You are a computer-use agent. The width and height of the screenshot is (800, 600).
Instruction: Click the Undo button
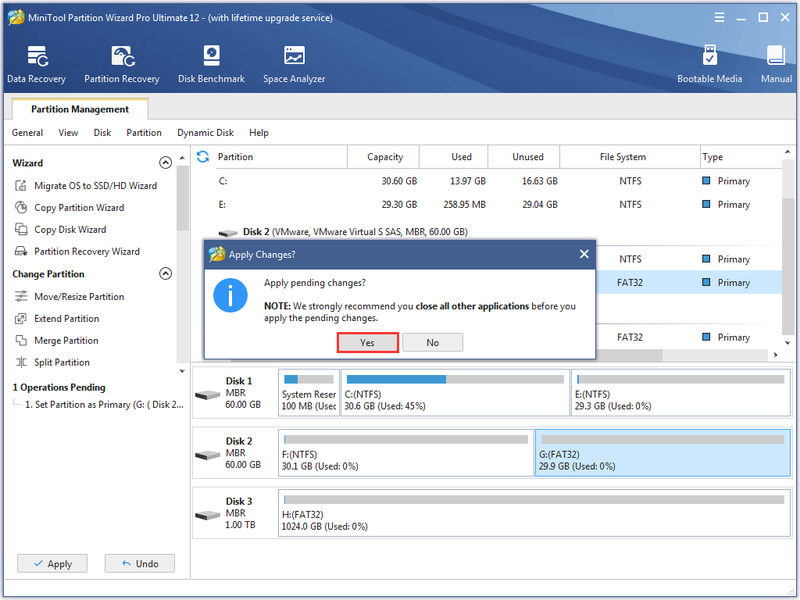[140, 564]
